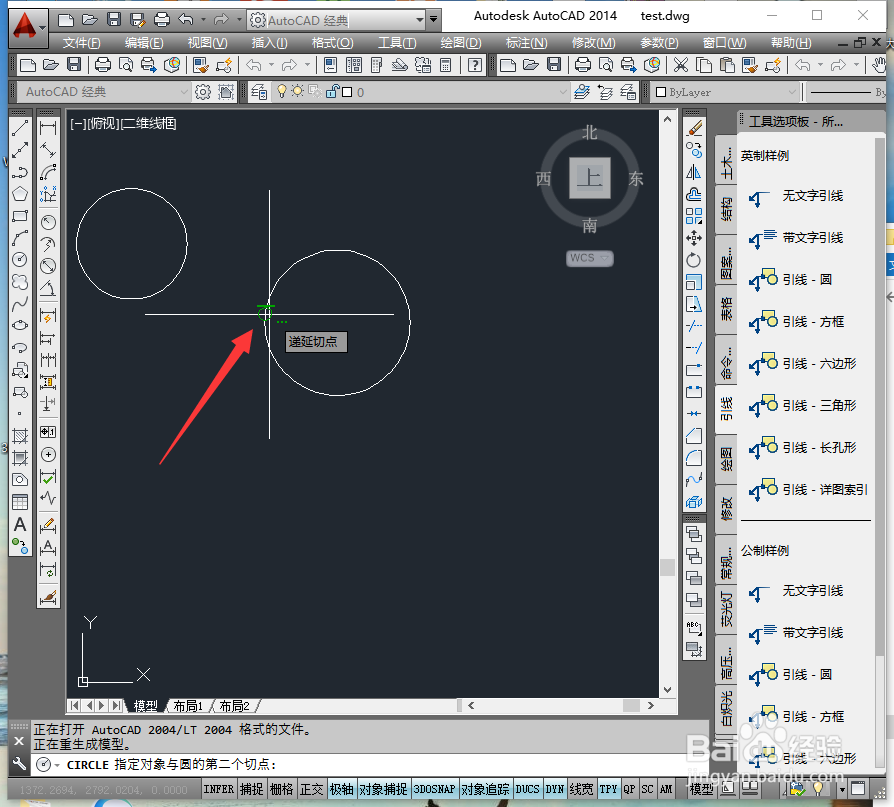The width and height of the screenshot is (894, 807).
Task: Click the Pan hand icon
Action: (879, 65)
